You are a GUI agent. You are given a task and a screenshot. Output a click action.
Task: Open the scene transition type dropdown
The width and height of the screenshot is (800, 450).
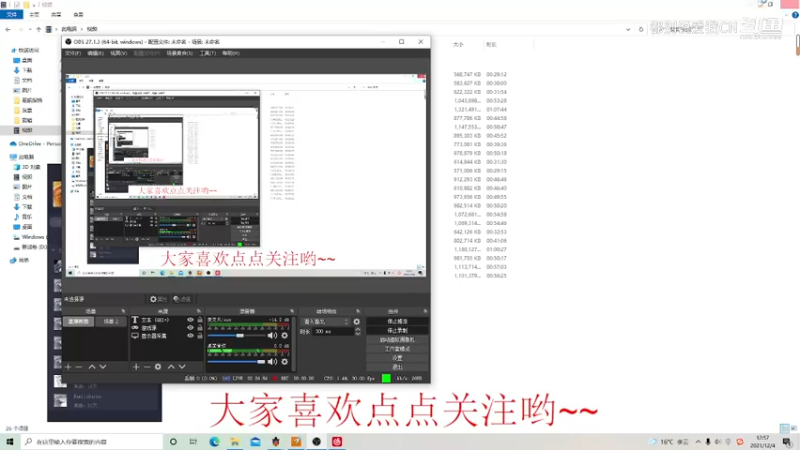325,322
